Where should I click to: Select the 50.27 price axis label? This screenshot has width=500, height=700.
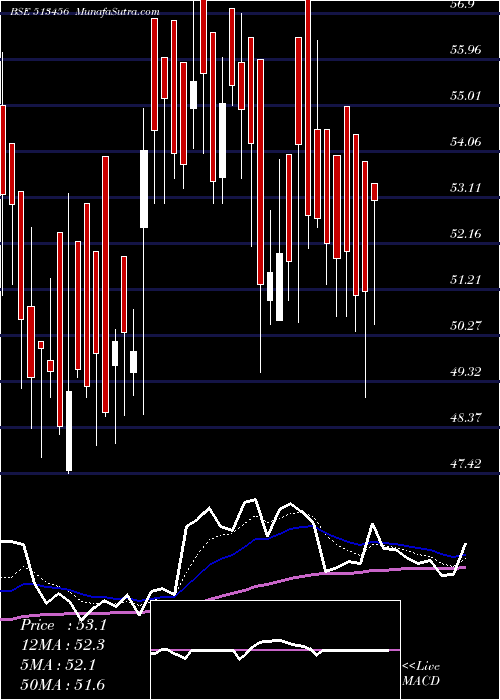tap(466, 326)
